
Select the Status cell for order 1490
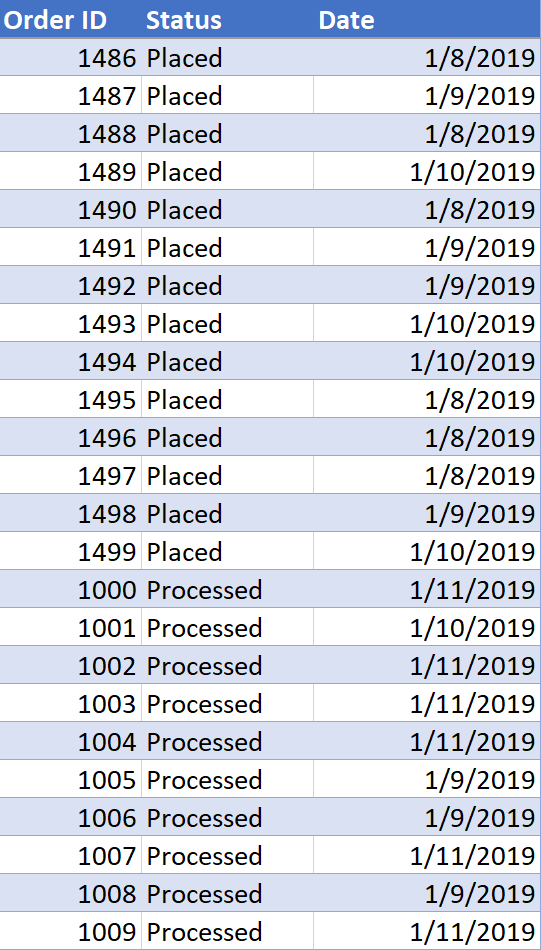tap(228, 210)
